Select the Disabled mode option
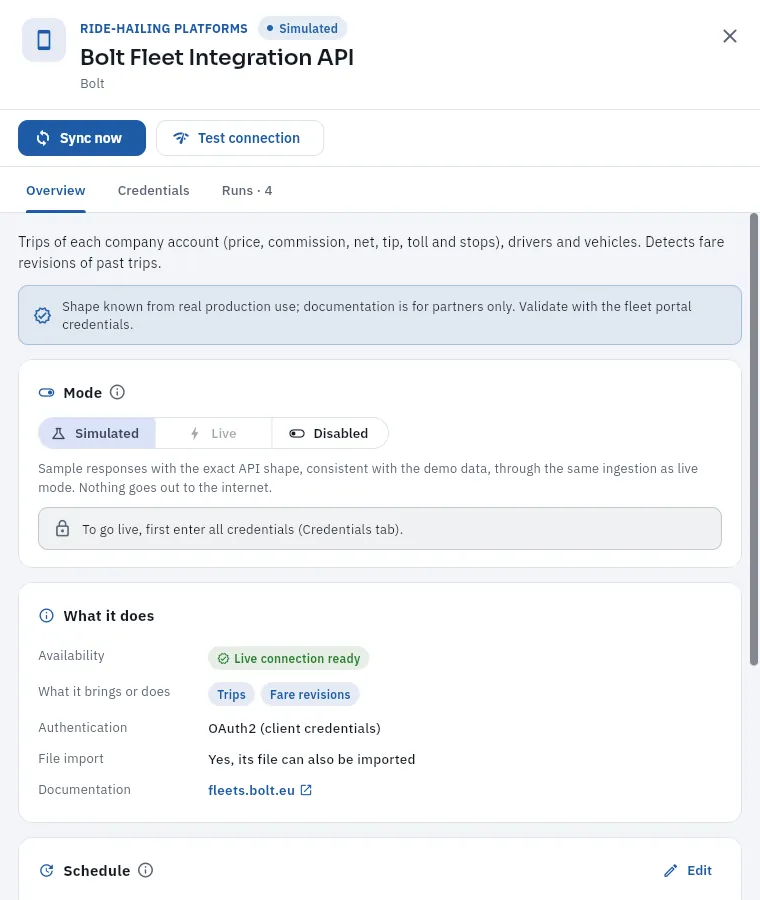760x900 pixels. [x=329, y=433]
